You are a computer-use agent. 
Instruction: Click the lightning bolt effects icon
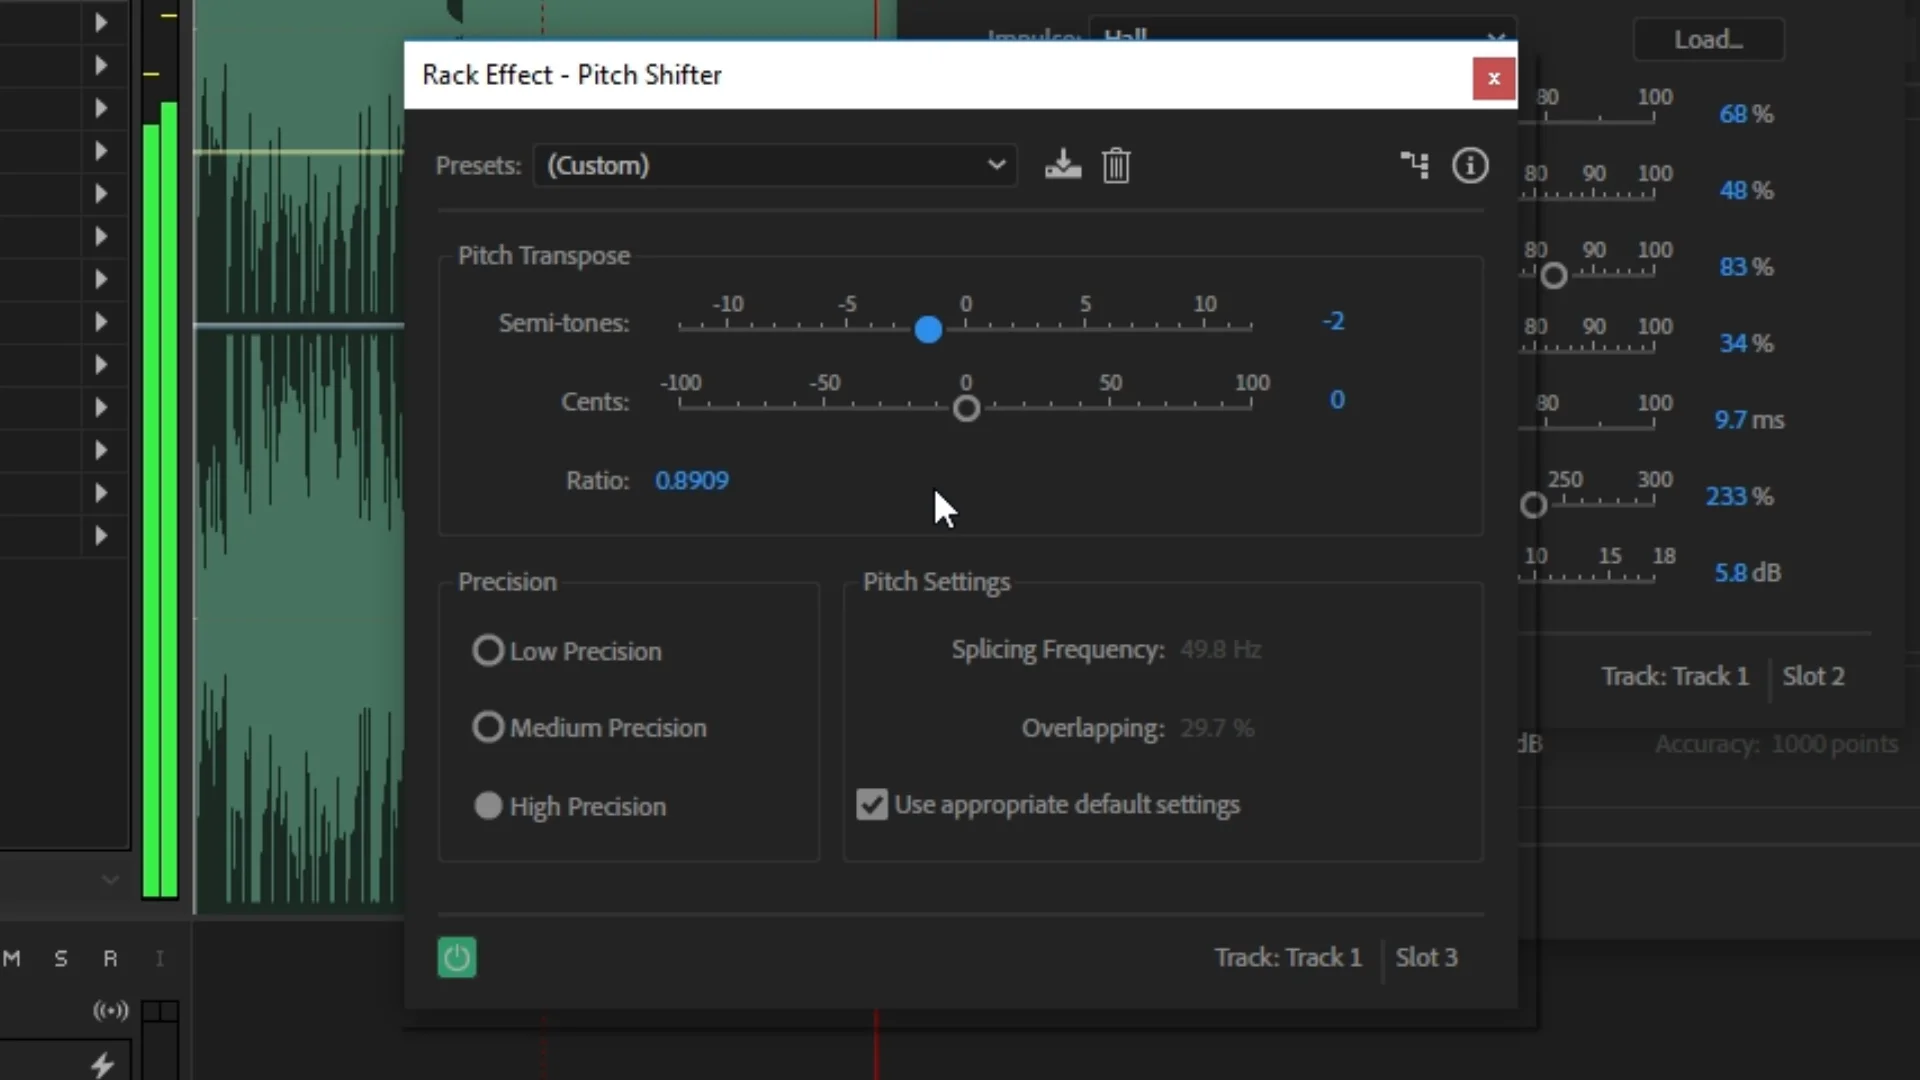point(102,1064)
